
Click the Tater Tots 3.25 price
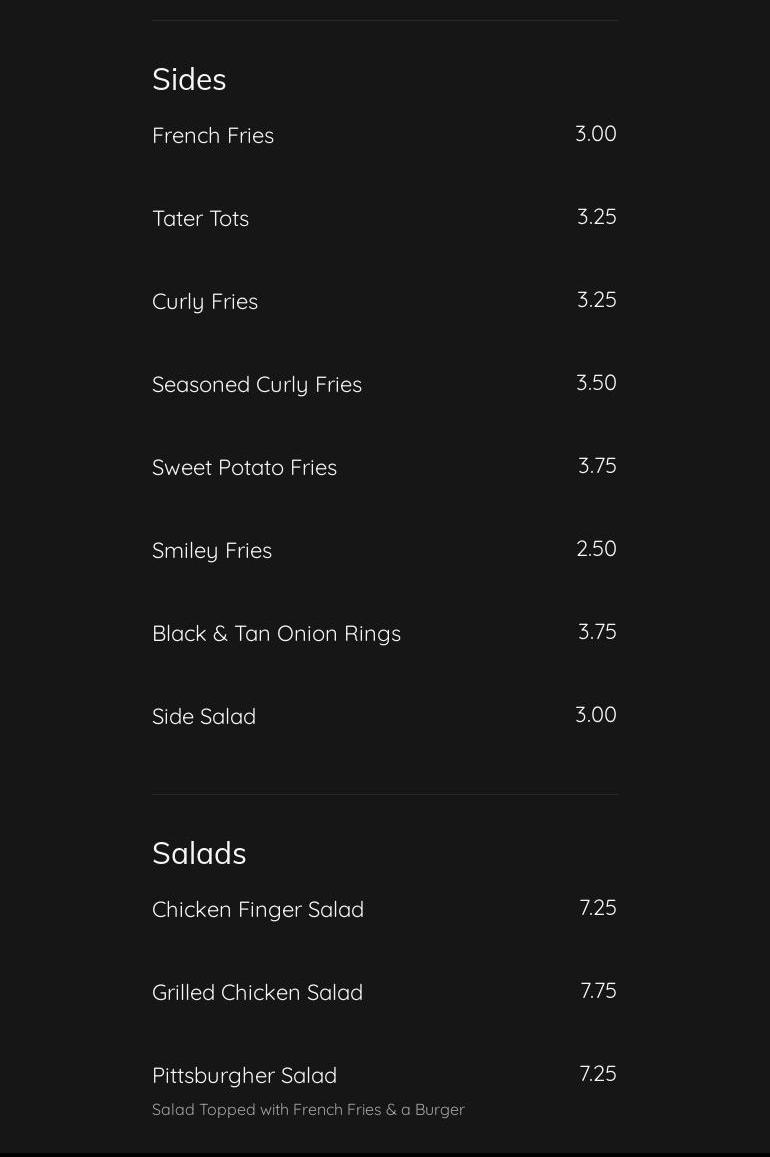tap(596, 217)
